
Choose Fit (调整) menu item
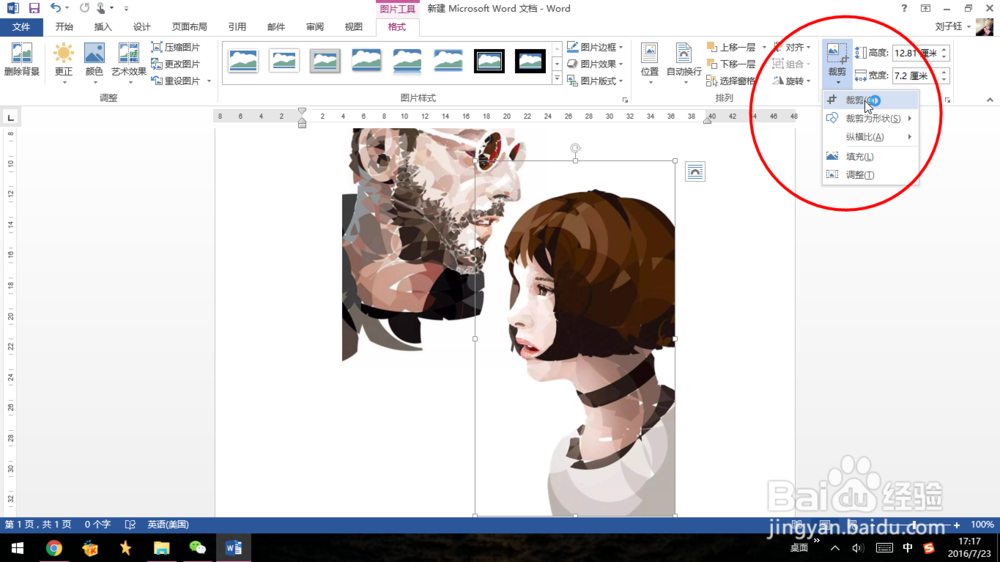coord(871,175)
